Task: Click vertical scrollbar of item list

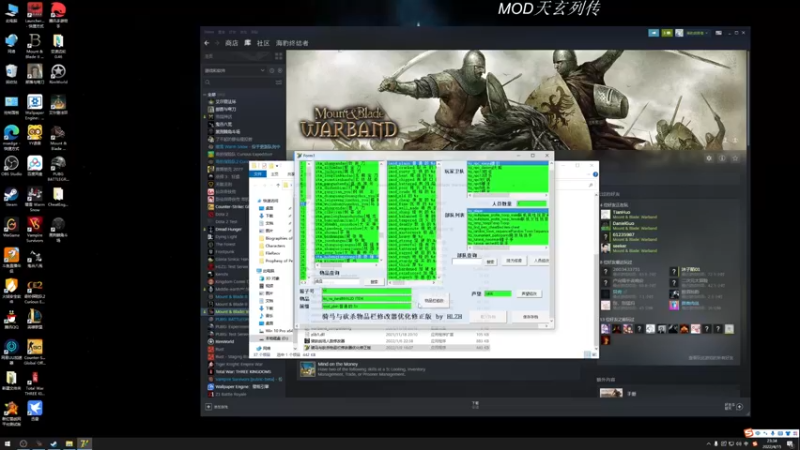Action: point(381,212)
